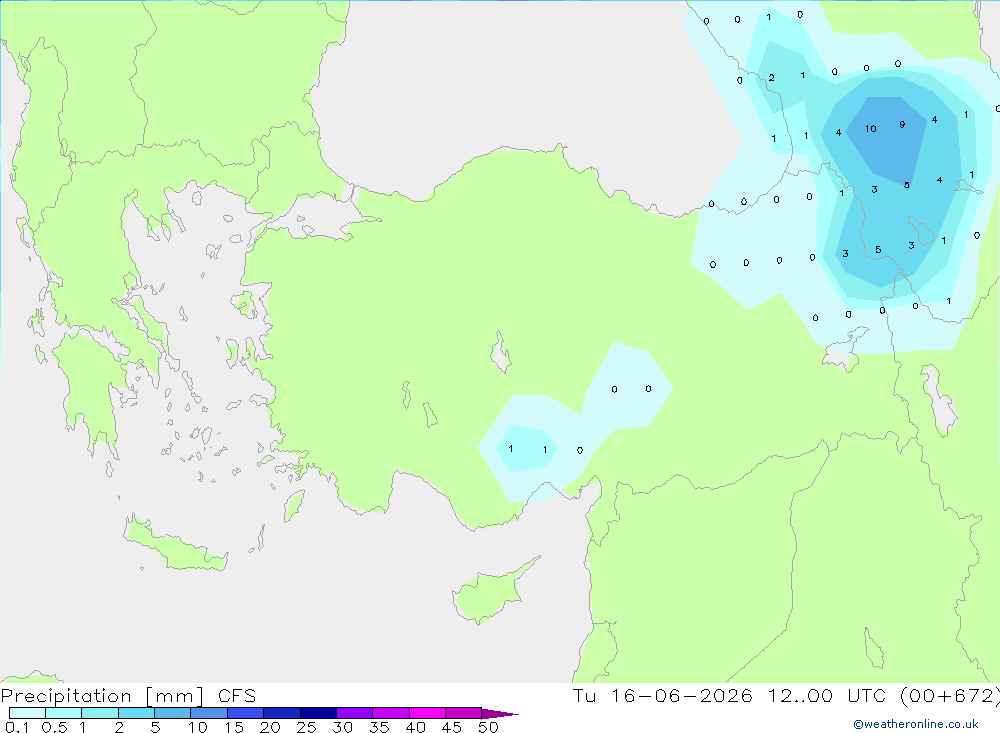Click the 5 to 10 legend color
Screen dimensions: 1000x733
point(173,713)
